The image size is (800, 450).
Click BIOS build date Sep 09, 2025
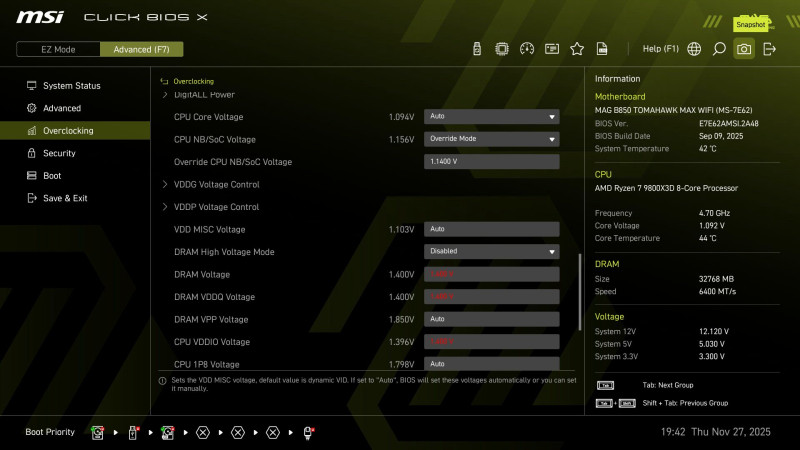(x=721, y=136)
